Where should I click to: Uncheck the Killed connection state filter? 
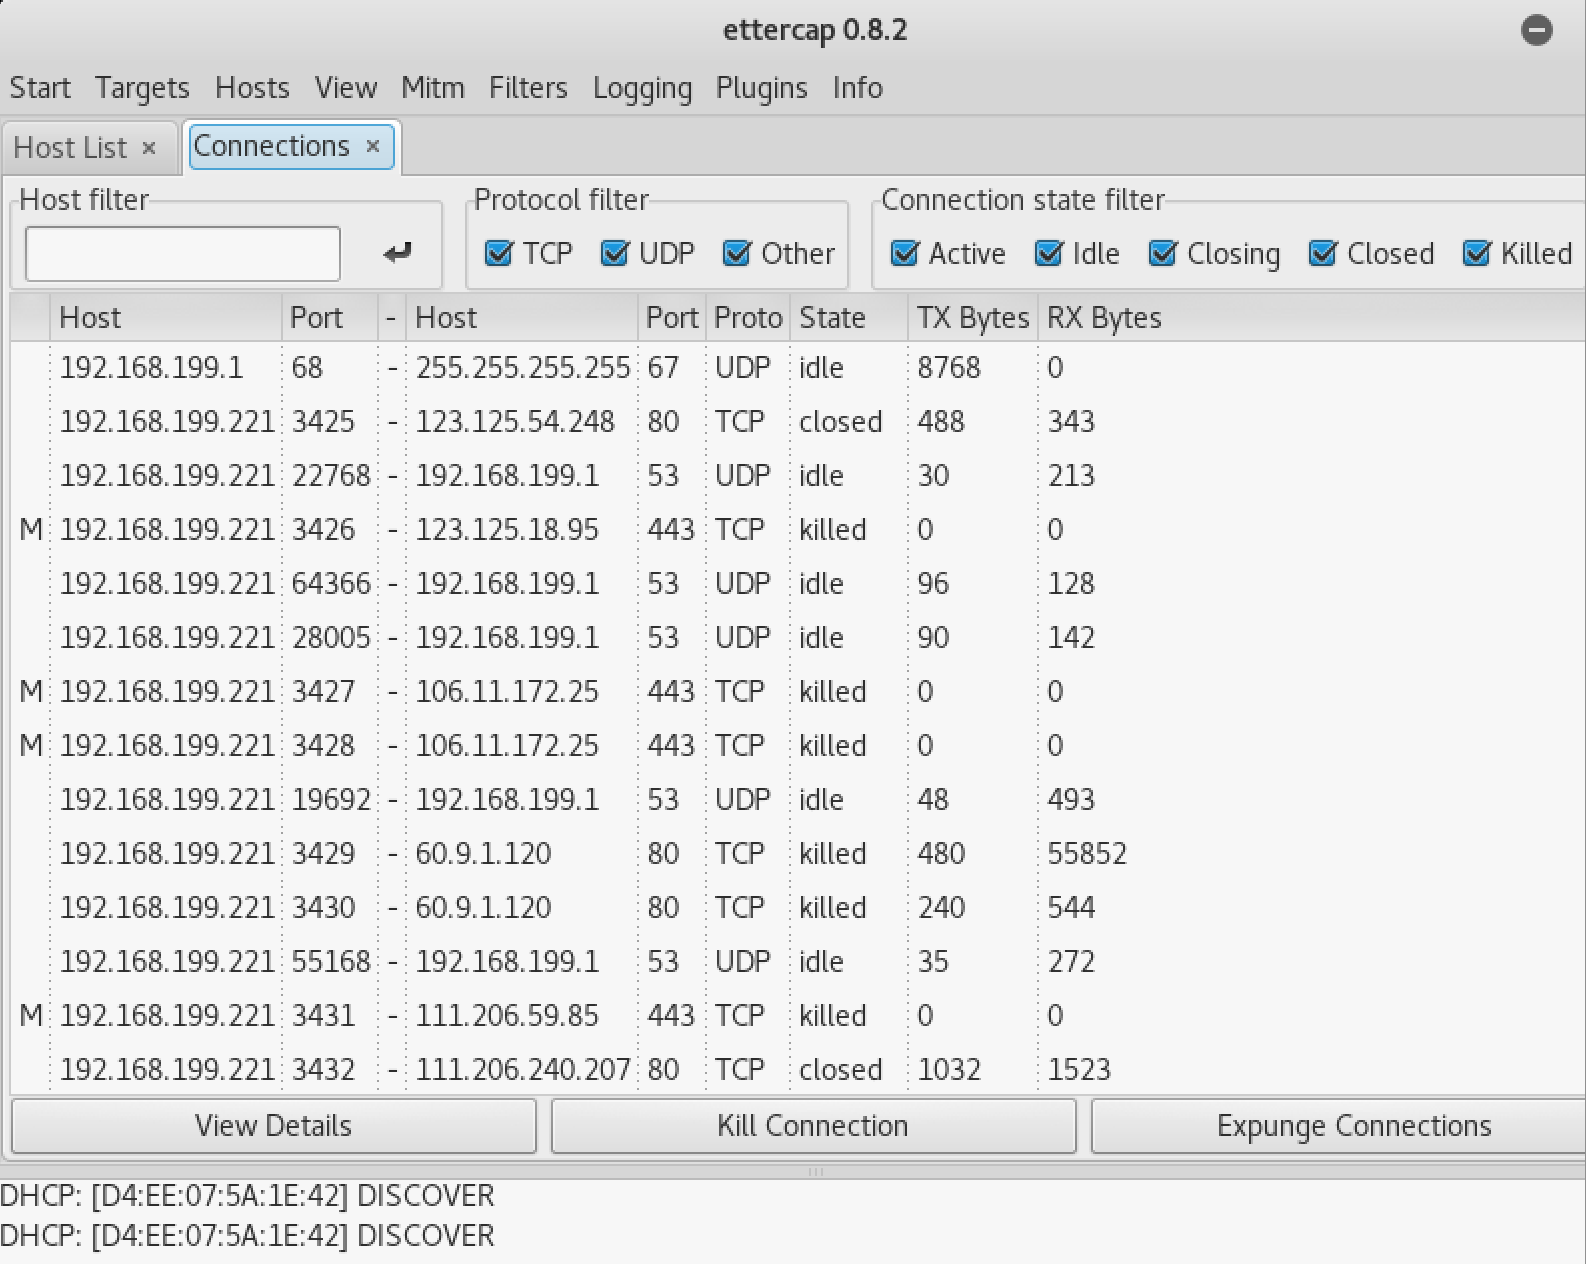point(1476,253)
